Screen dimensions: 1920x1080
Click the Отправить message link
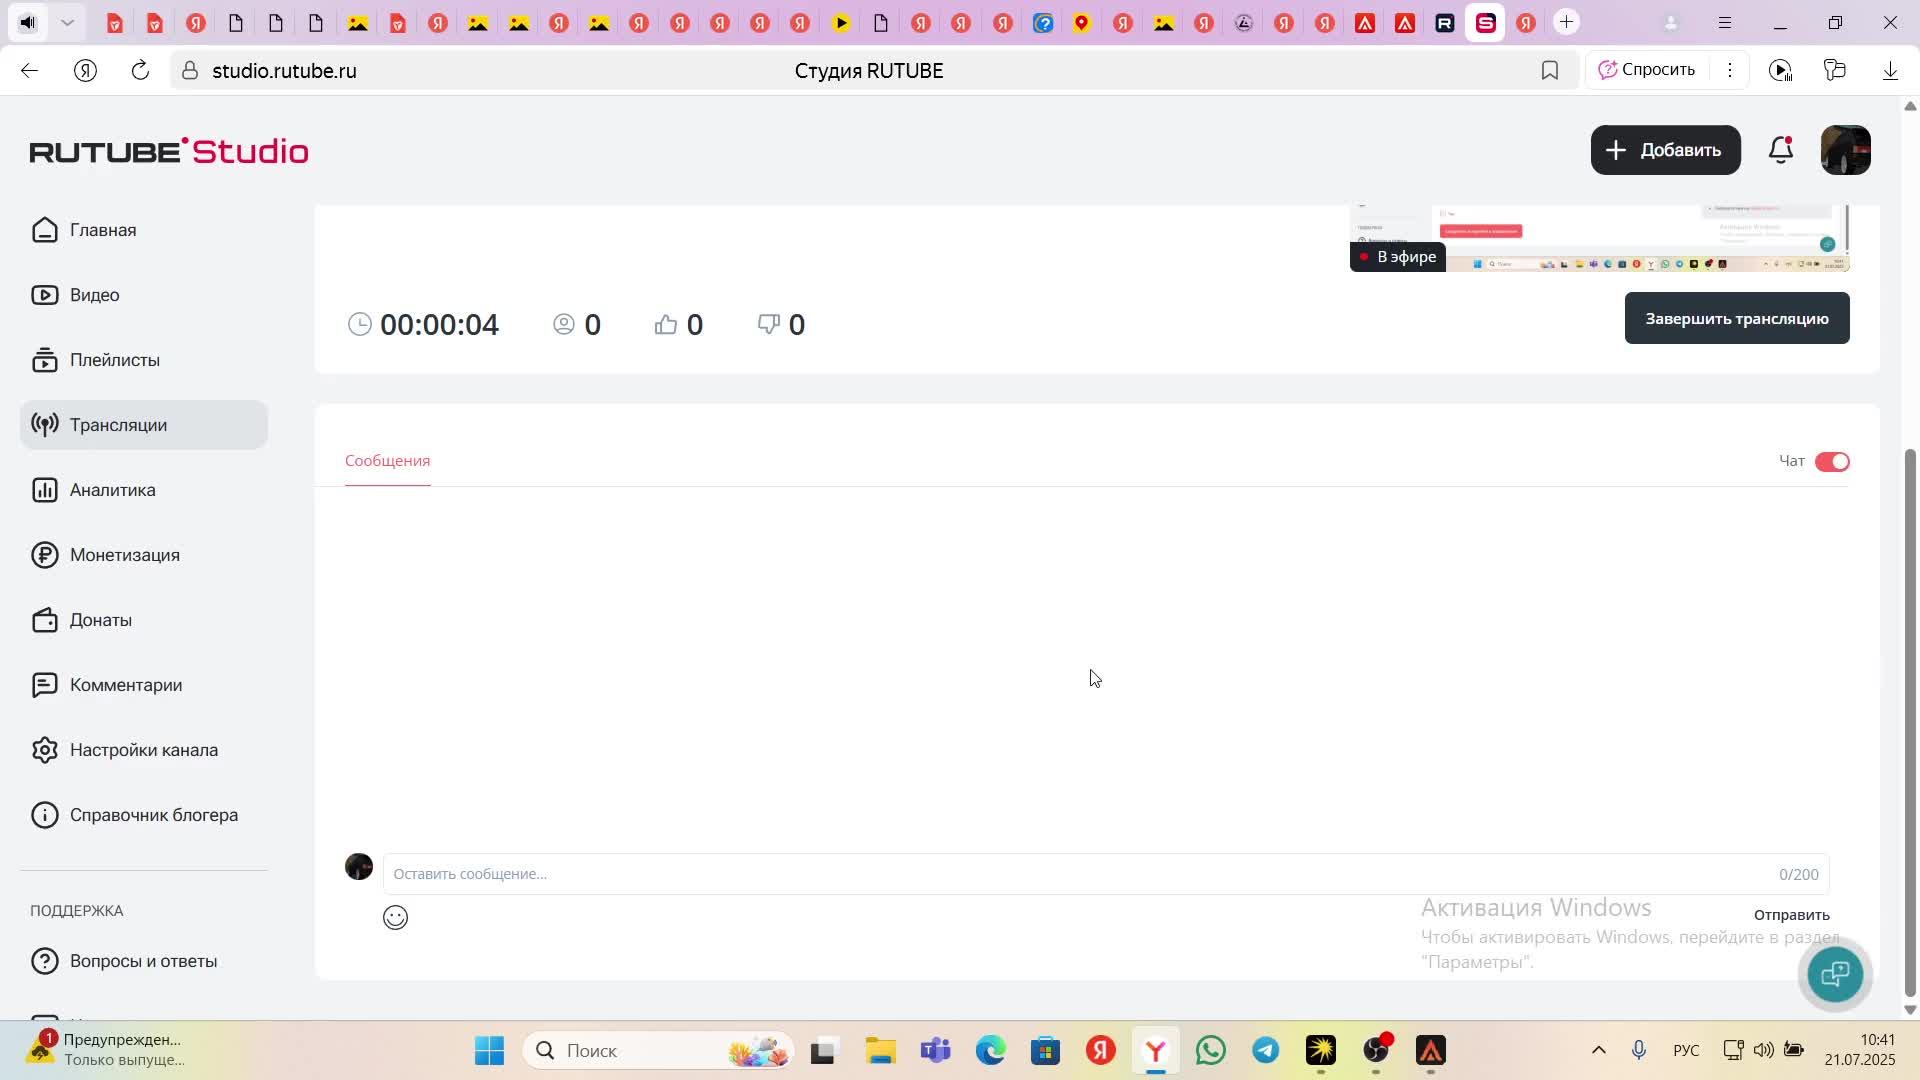click(x=1791, y=915)
